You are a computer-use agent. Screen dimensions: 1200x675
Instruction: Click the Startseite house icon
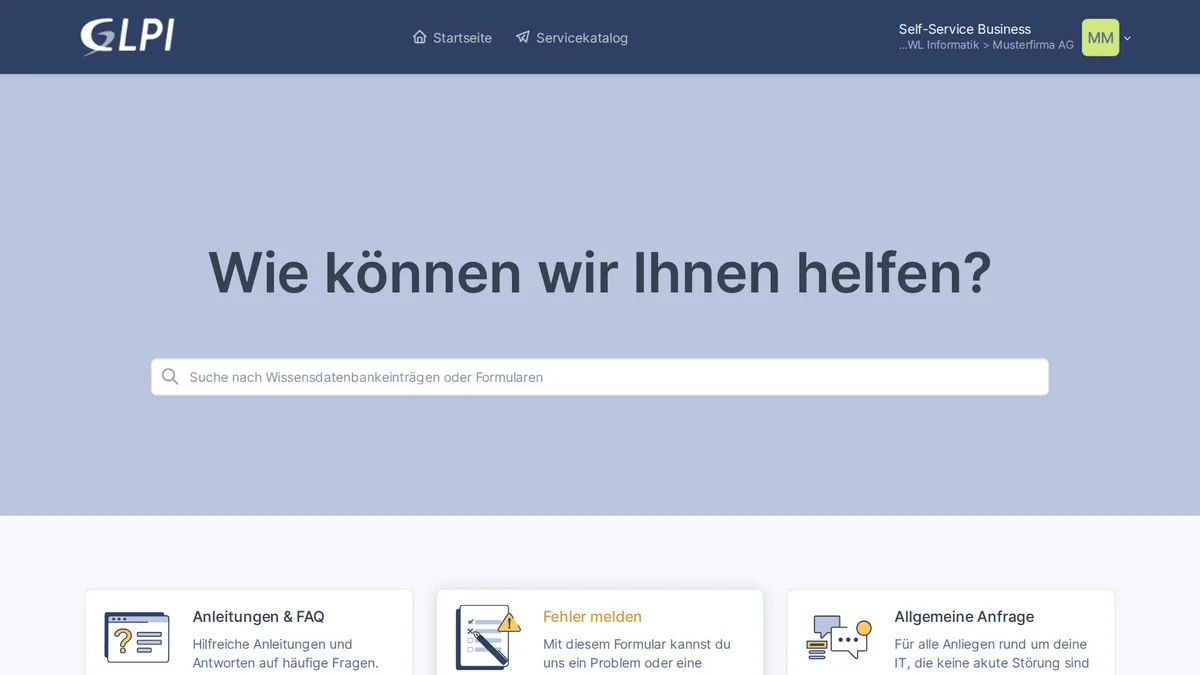point(420,37)
